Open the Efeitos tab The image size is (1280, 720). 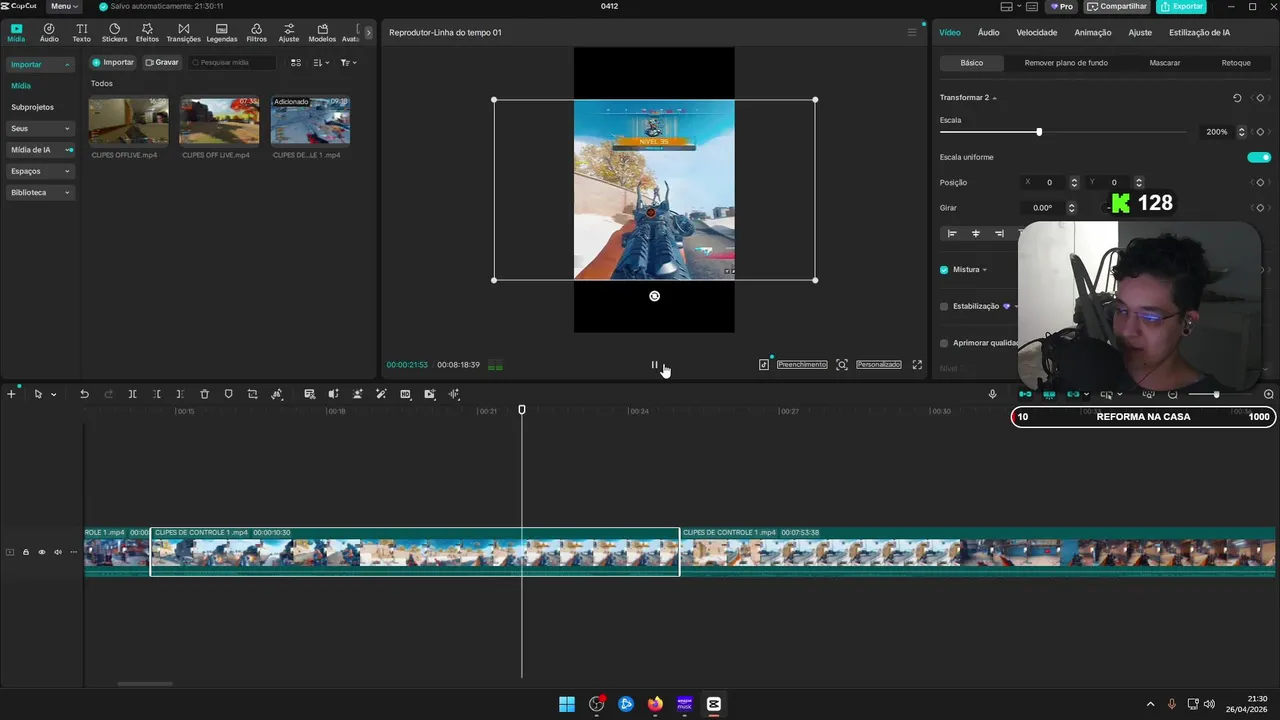click(147, 33)
